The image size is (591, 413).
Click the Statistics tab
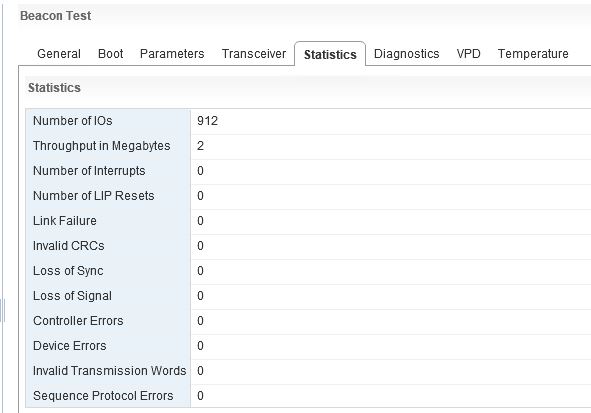pos(330,54)
